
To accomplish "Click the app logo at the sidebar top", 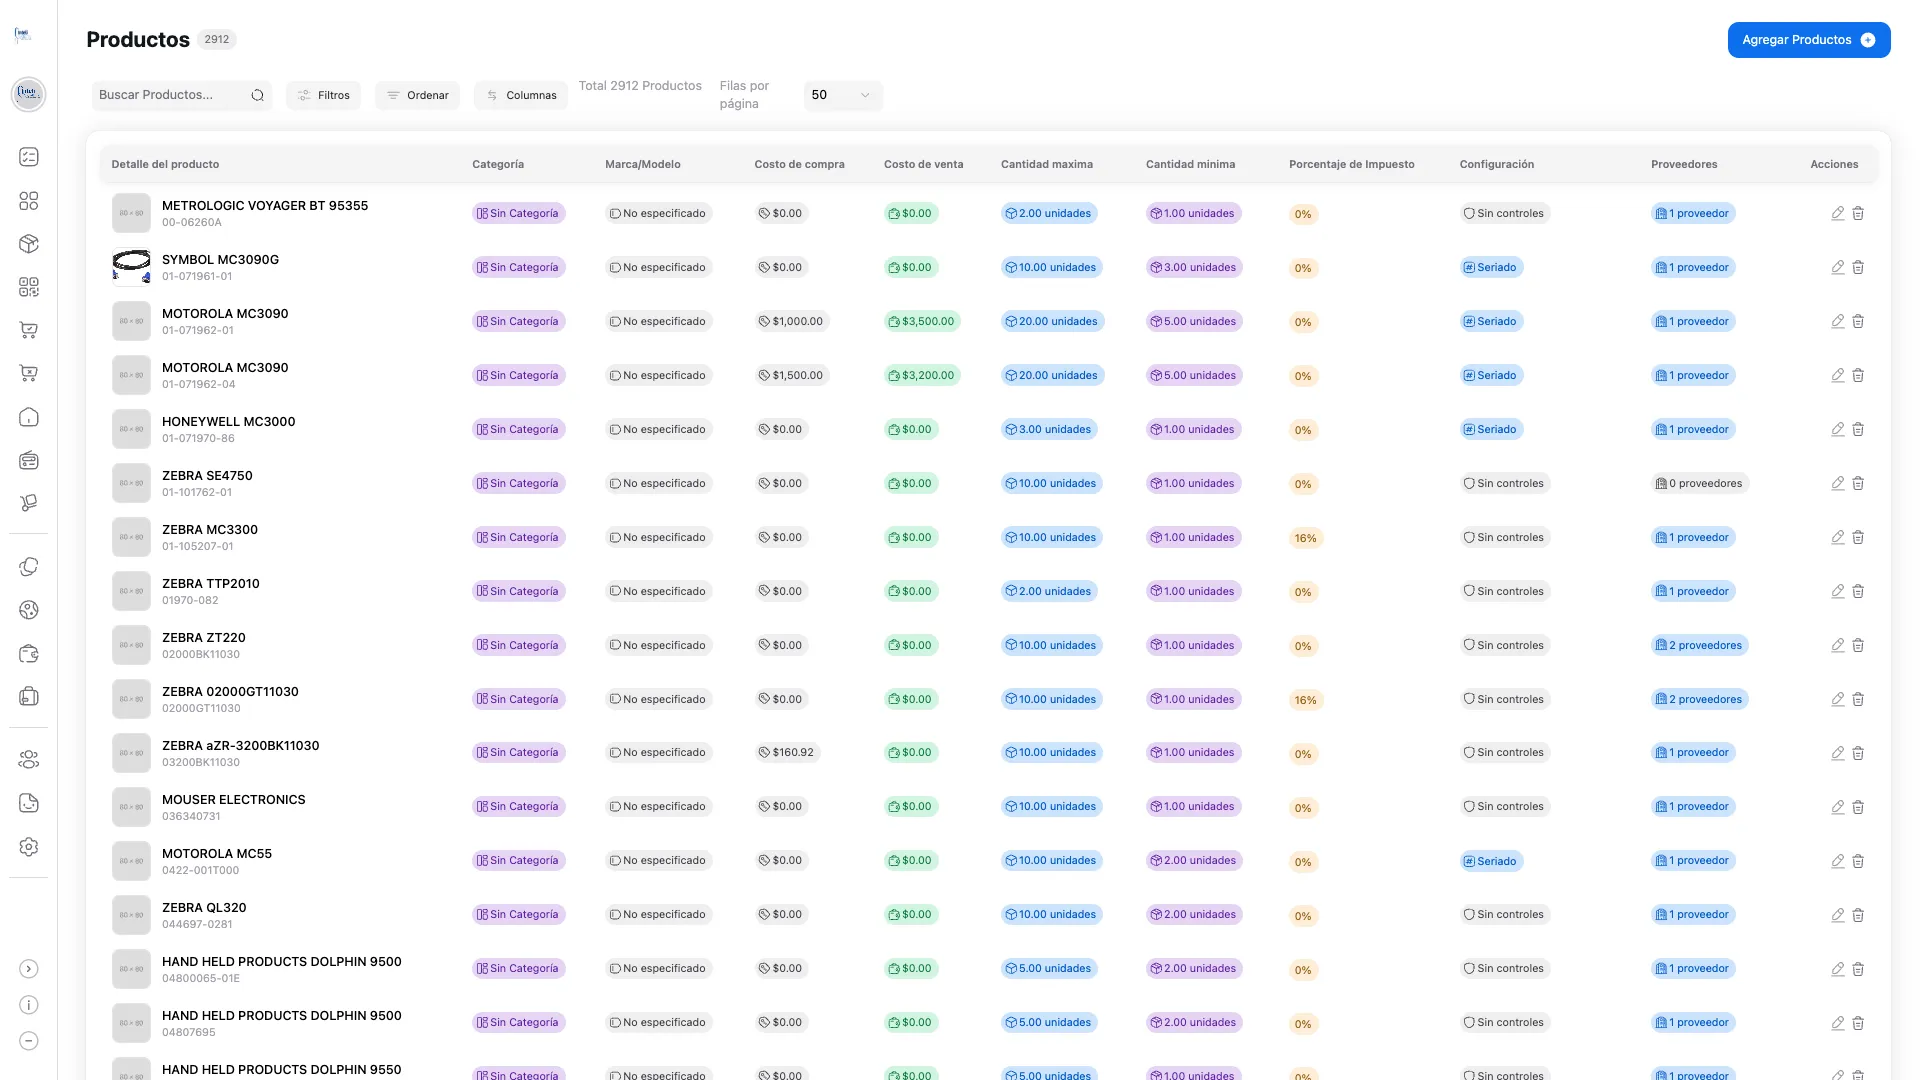I will (x=22, y=35).
